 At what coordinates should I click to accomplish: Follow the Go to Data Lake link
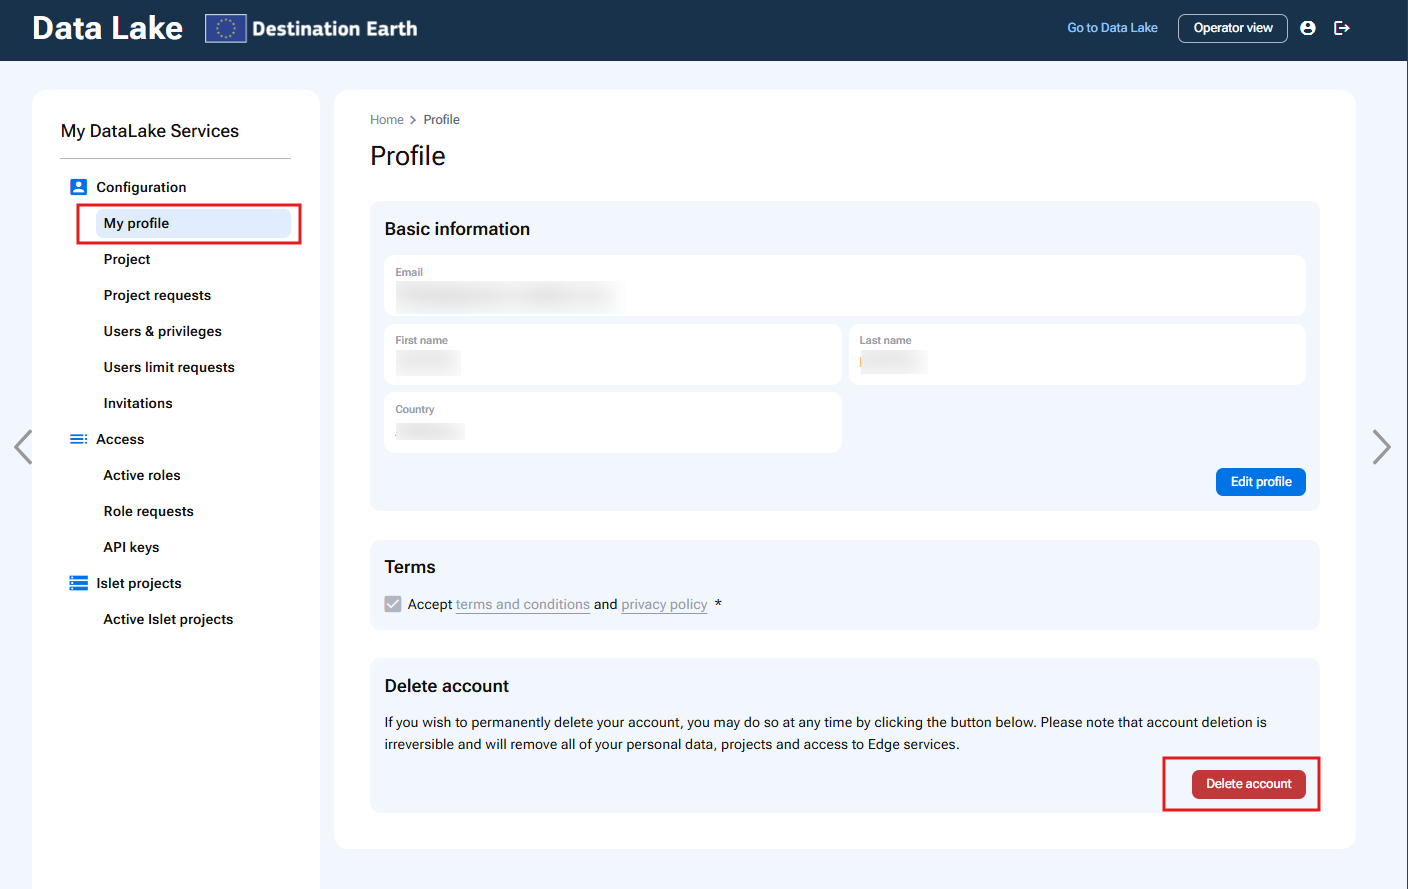point(1112,28)
